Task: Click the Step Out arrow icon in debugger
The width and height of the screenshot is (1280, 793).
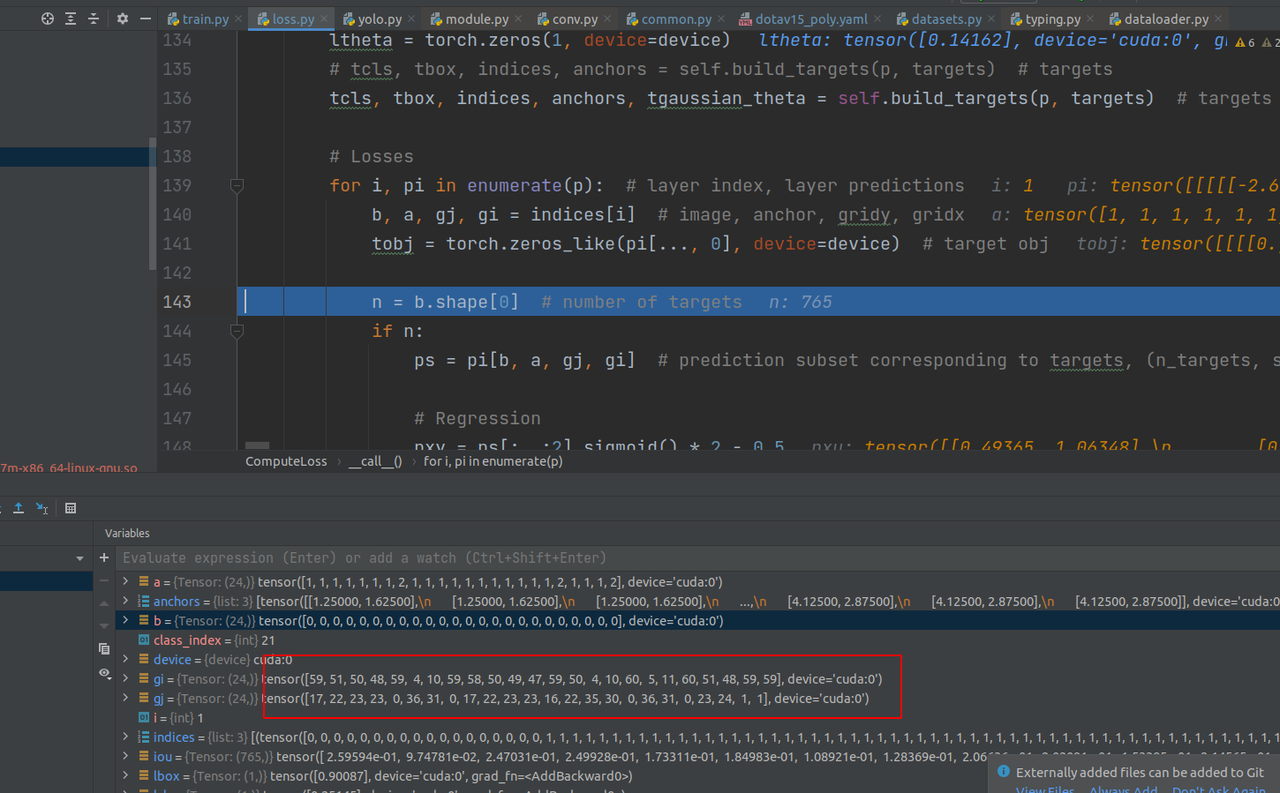Action: click(x=18, y=508)
